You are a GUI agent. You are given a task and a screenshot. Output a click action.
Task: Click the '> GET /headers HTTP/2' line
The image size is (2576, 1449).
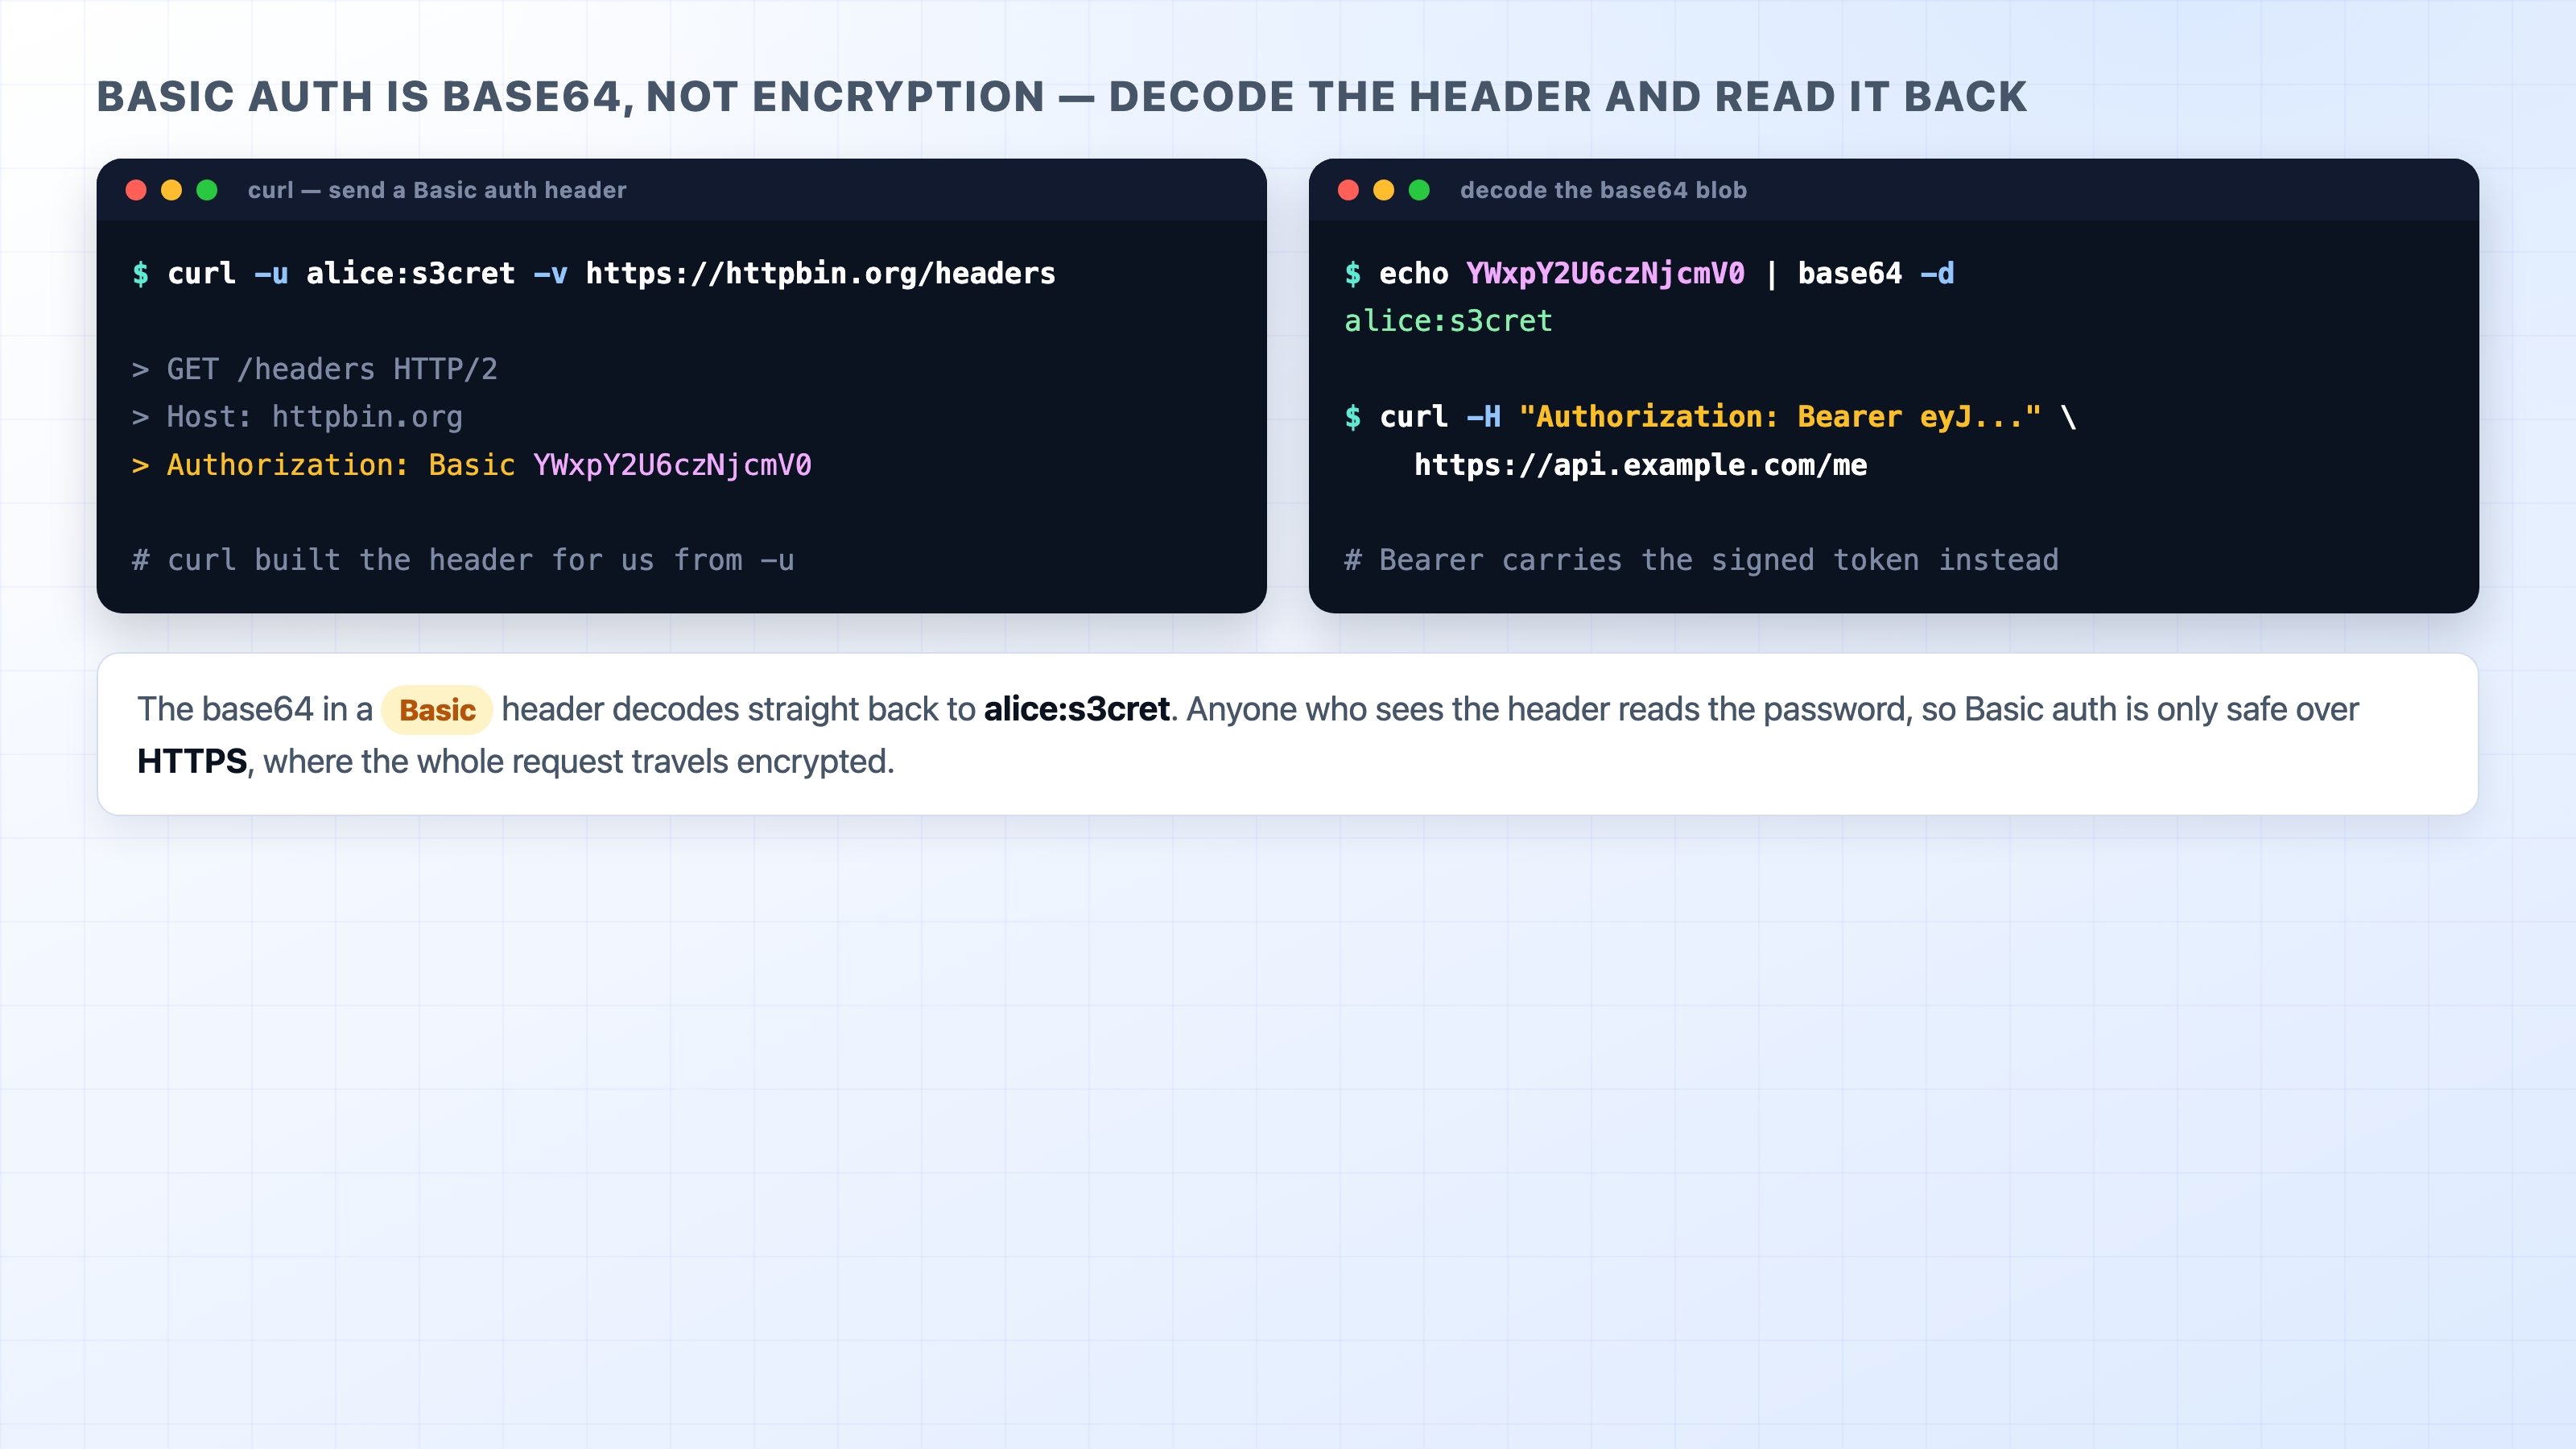315,369
